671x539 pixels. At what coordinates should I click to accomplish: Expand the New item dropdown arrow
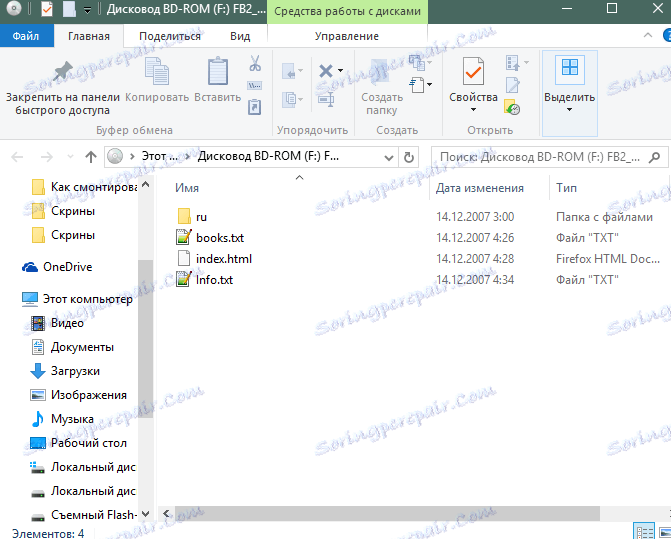[429, 63]
